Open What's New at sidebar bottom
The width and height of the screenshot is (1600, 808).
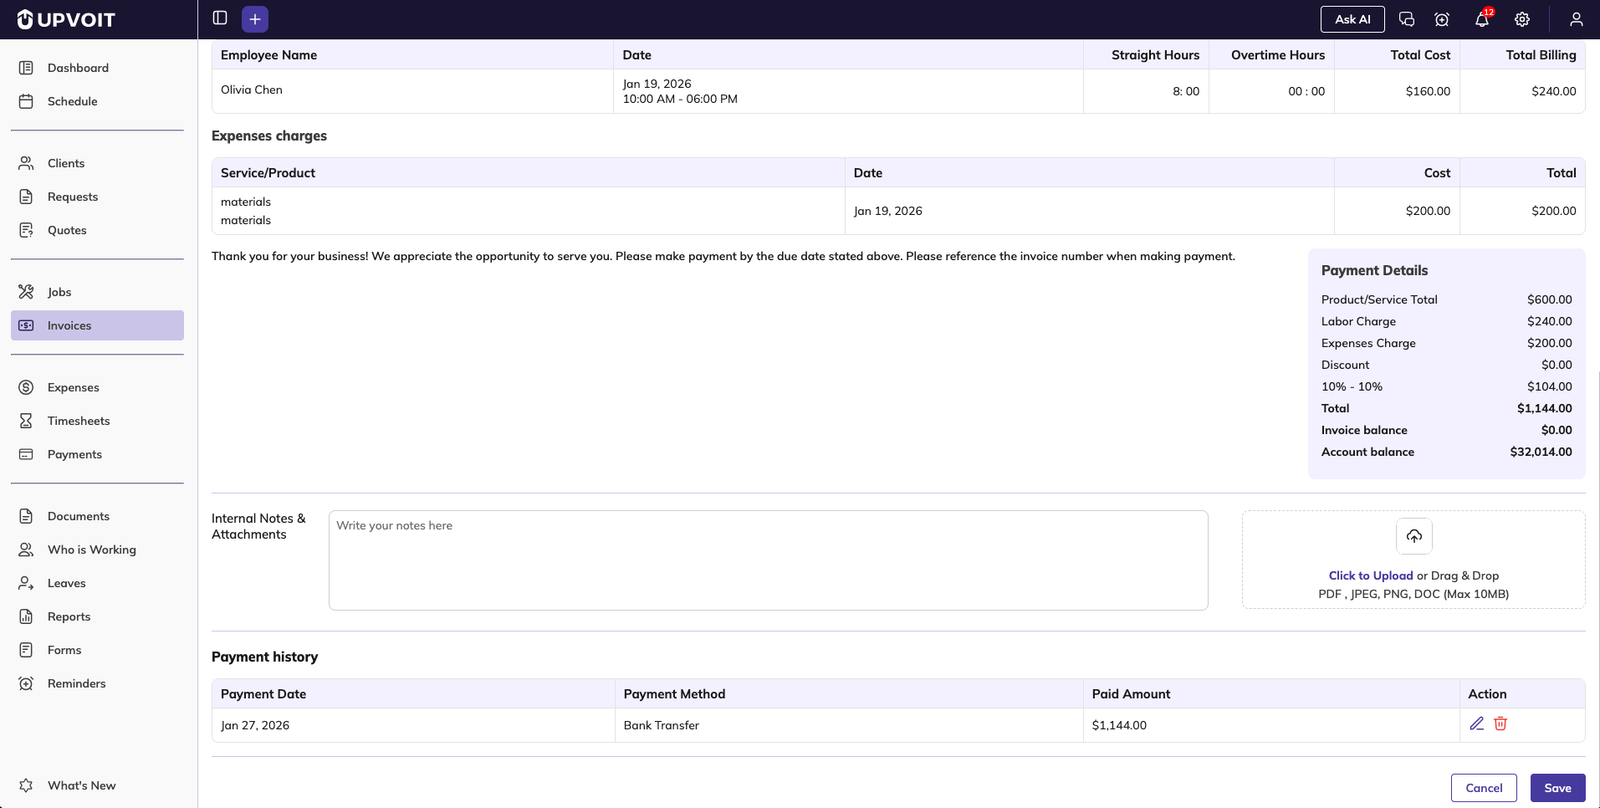coord(81,786)
